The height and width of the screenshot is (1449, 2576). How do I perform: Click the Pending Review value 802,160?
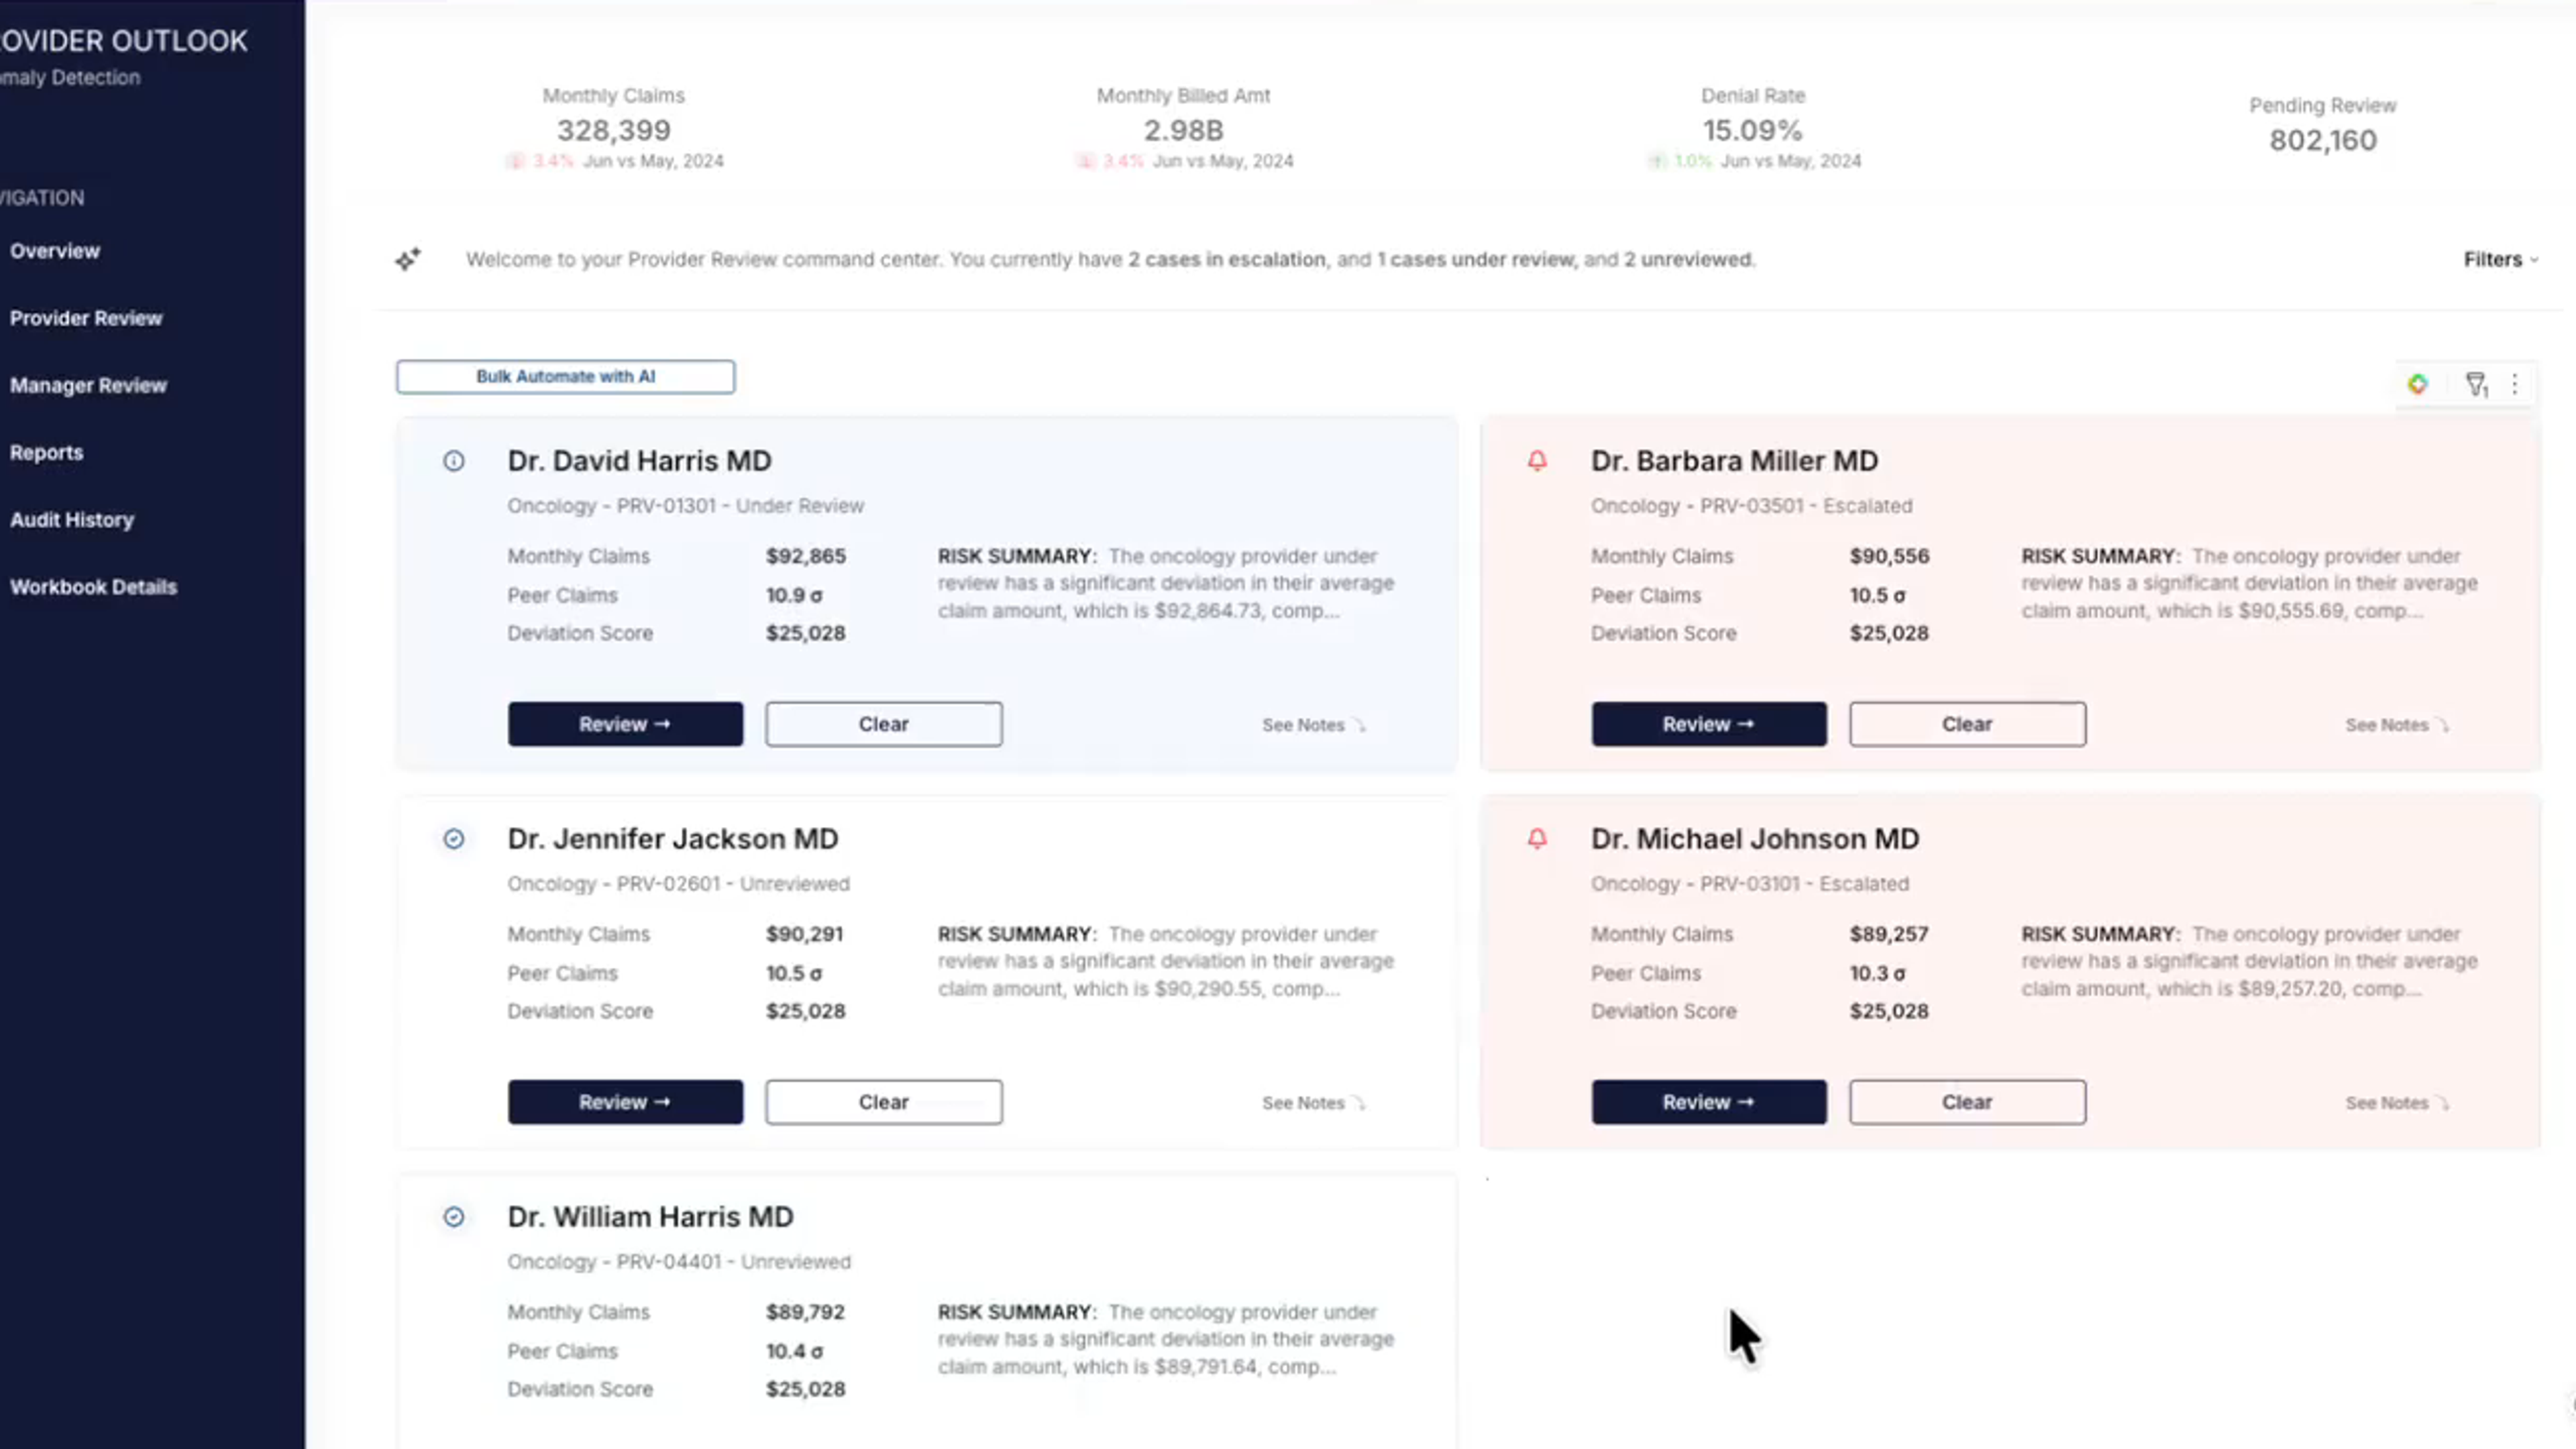tap(2323, 140)
